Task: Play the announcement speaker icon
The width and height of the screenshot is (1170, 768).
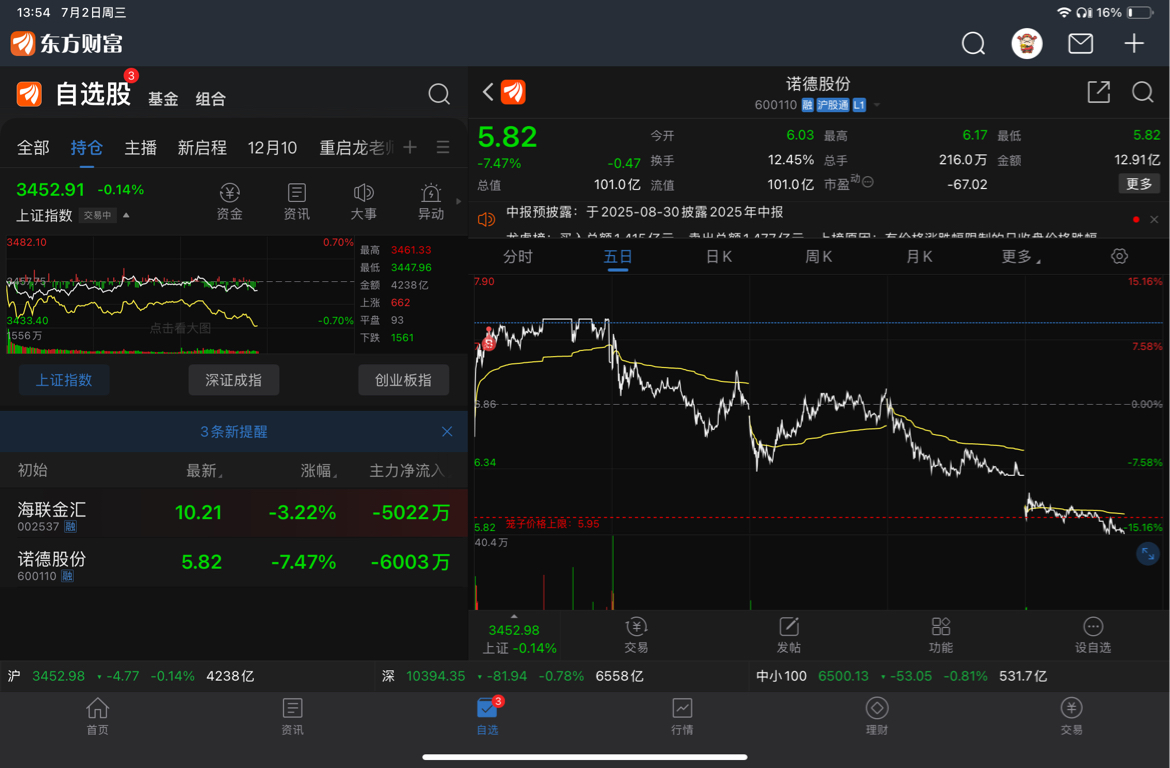Action: click(x=487, y=219)
